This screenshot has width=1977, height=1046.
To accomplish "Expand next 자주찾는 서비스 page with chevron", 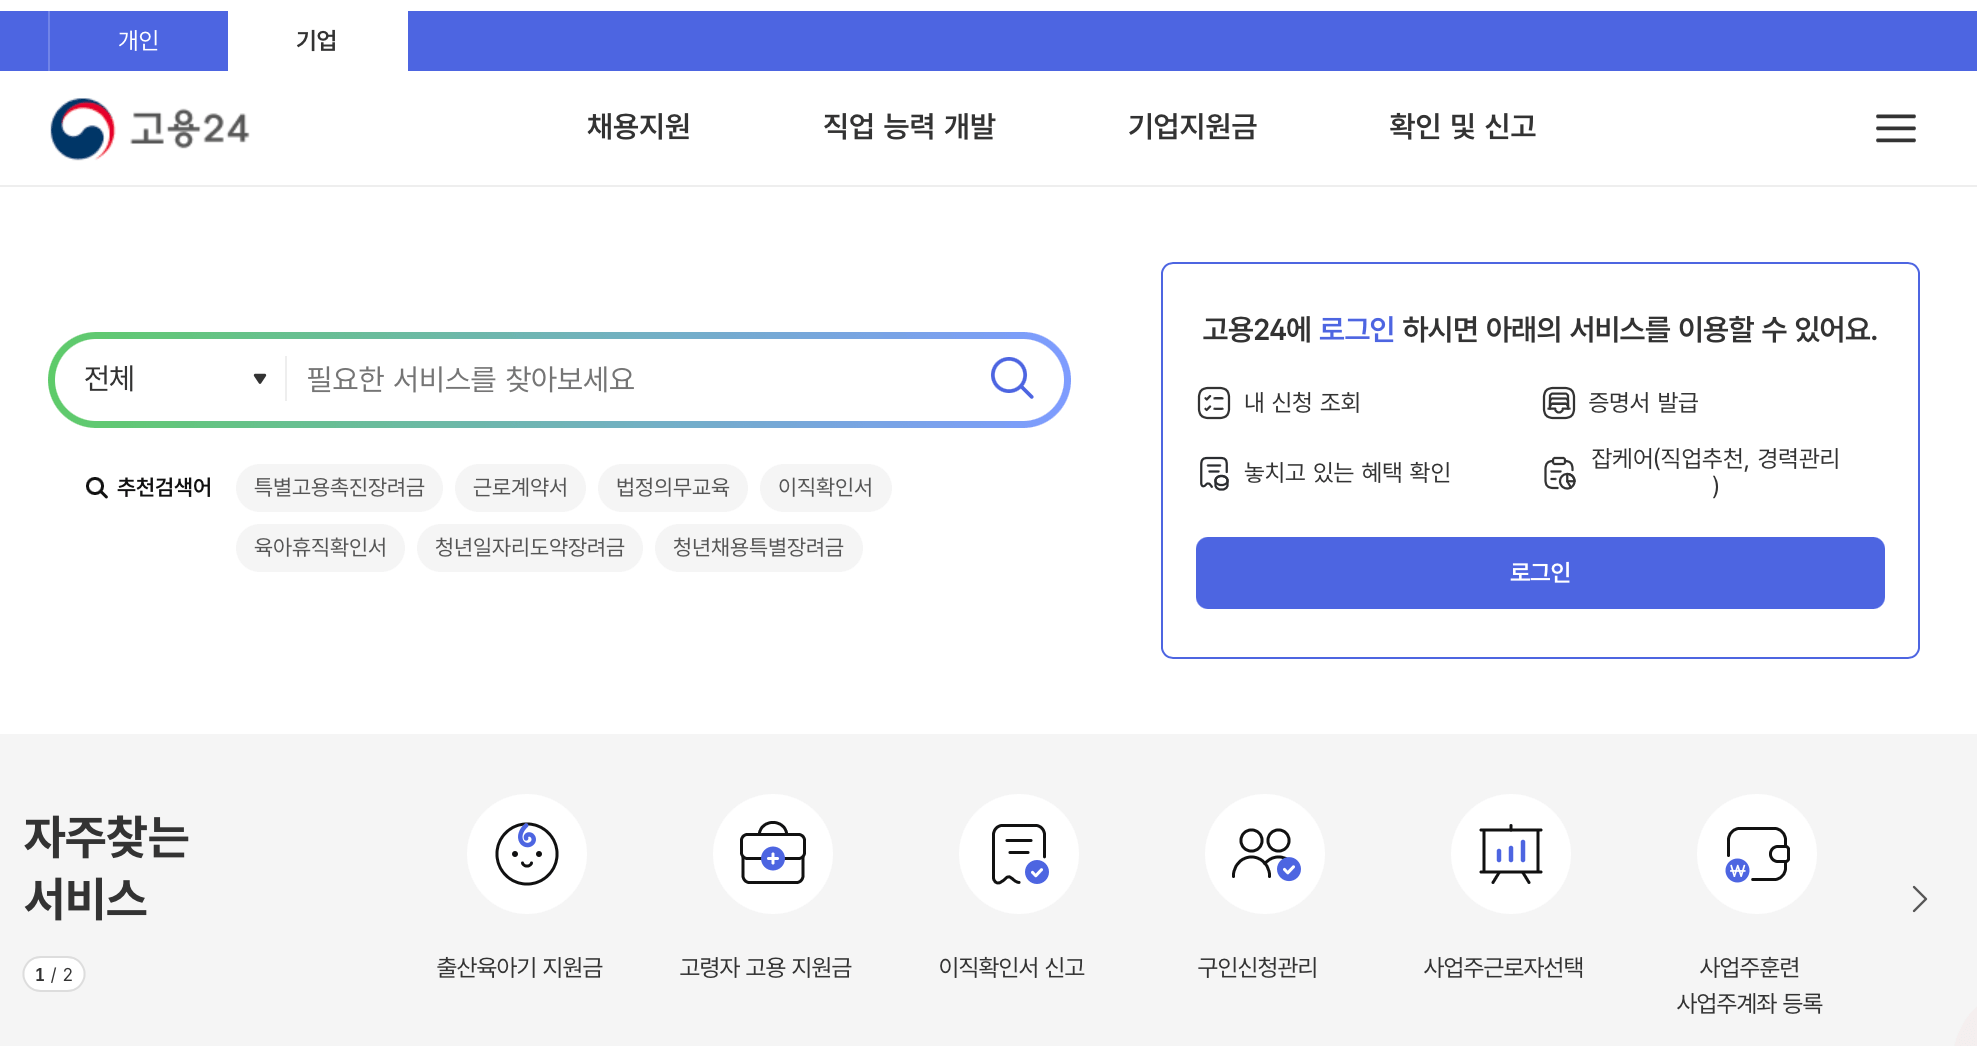I will pyautogui.click(x=1919, y=899).
